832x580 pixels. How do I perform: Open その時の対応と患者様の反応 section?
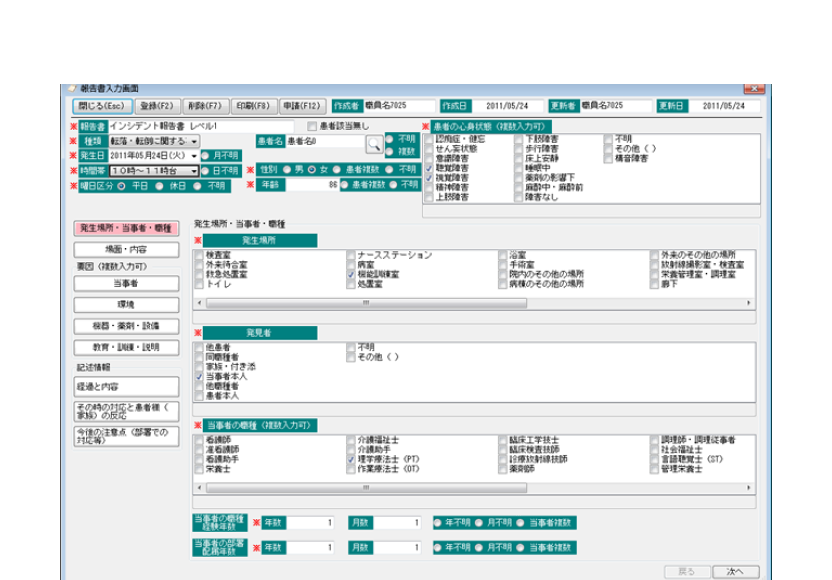(126, 412)
